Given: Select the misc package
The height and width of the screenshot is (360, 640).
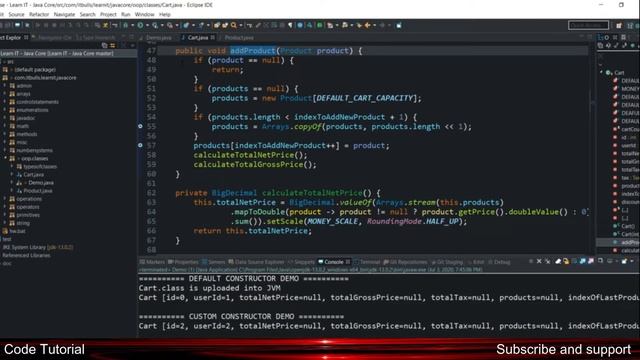Looking at the screenshot, I should click(x=22, y=142).
